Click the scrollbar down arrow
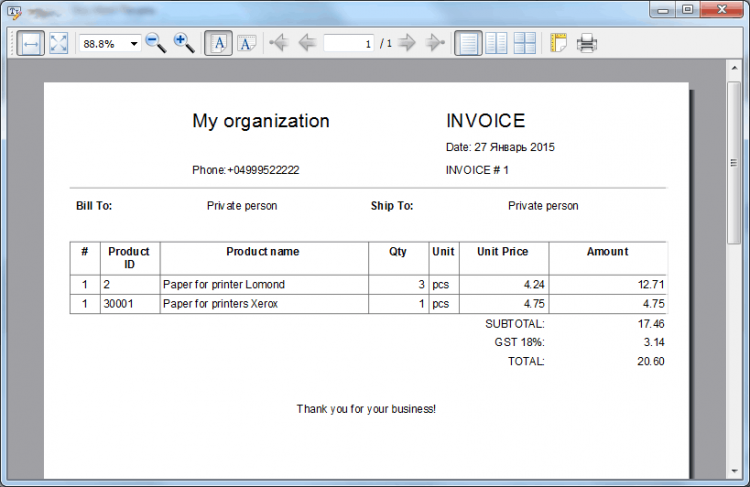 [734, 471]
